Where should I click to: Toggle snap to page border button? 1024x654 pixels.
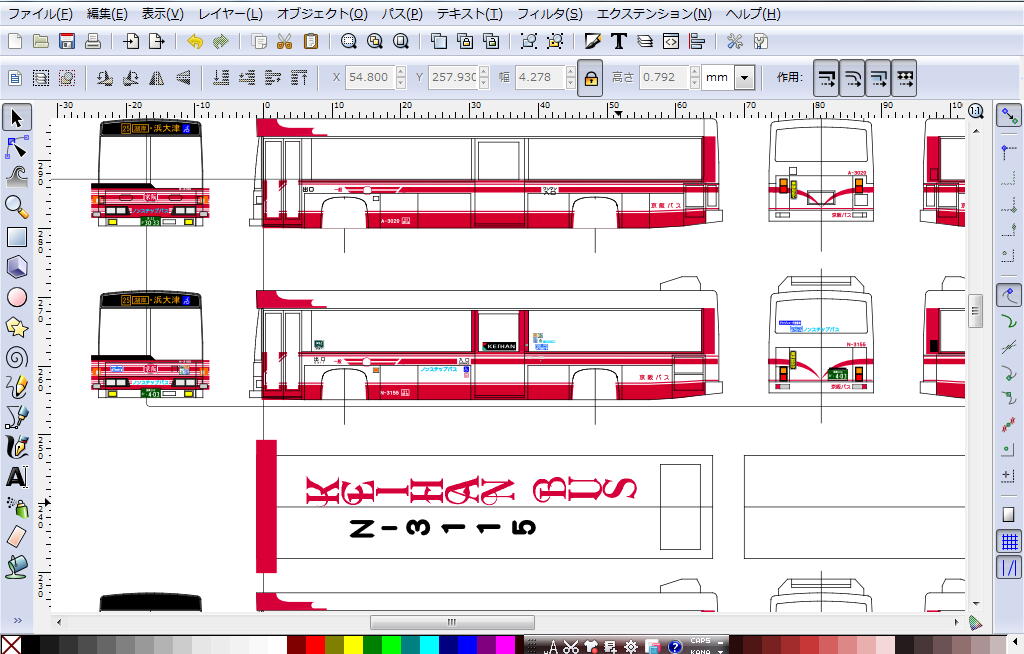[x=1009, y=514]
